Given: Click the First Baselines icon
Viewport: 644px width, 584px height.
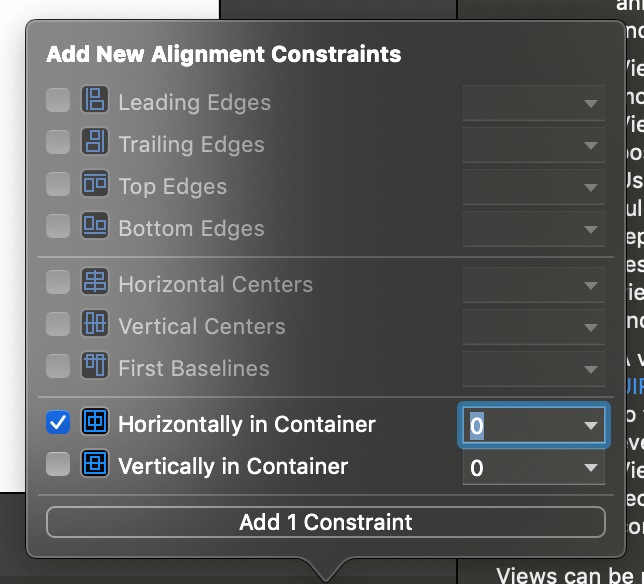Looking at the screenshot, I should [x=95, y=367].
